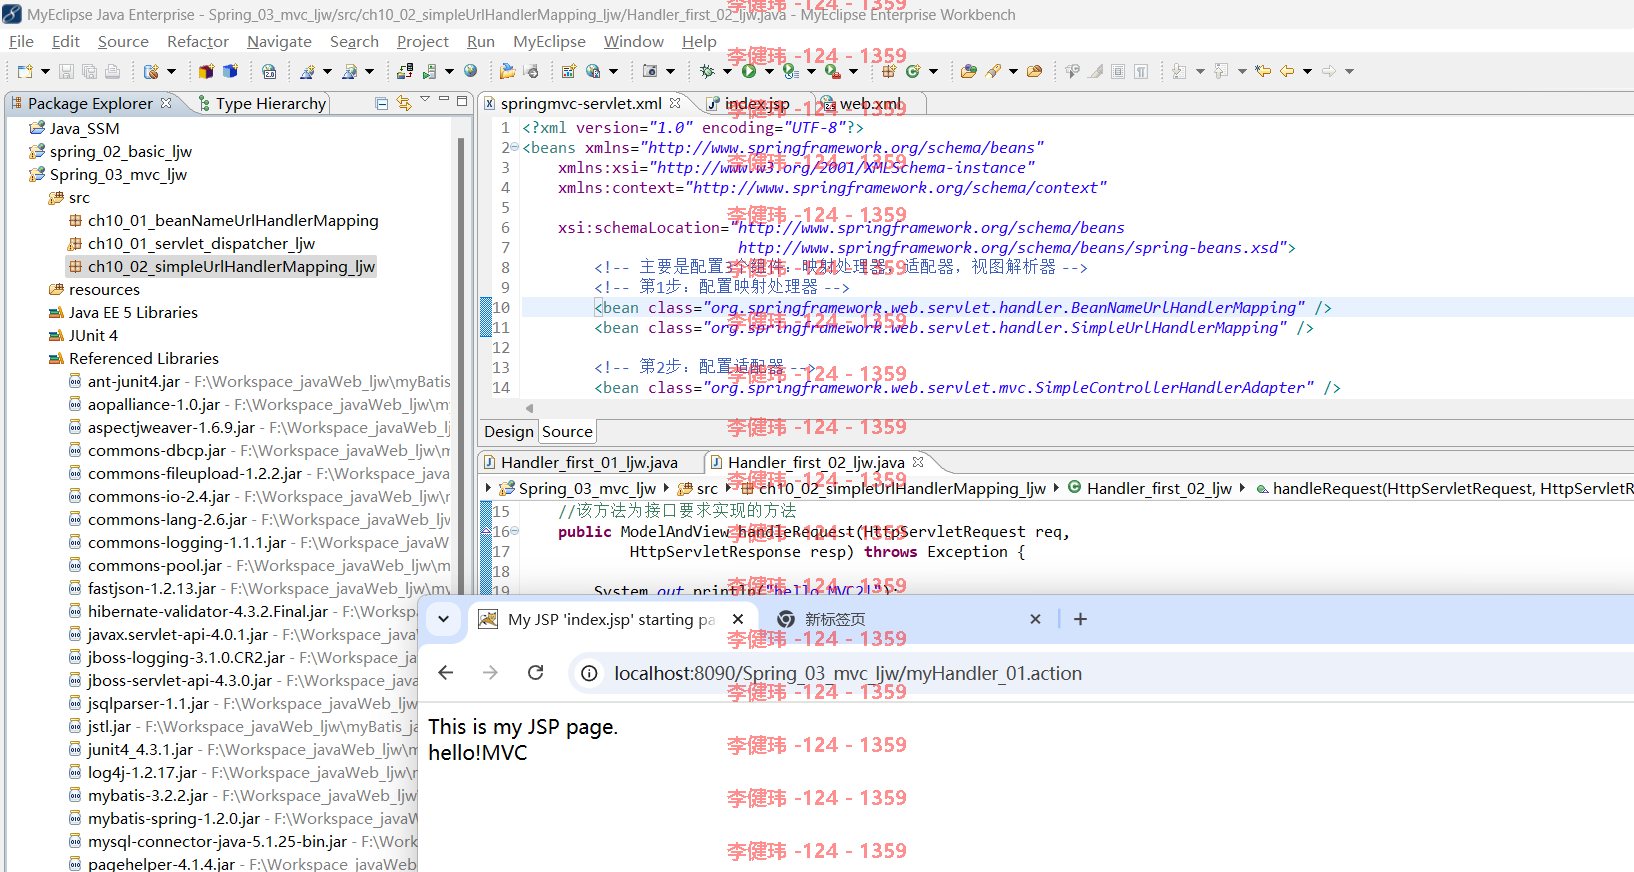Click the Debug bug icon
The image size is (1634, 872).
click(706, 71)
